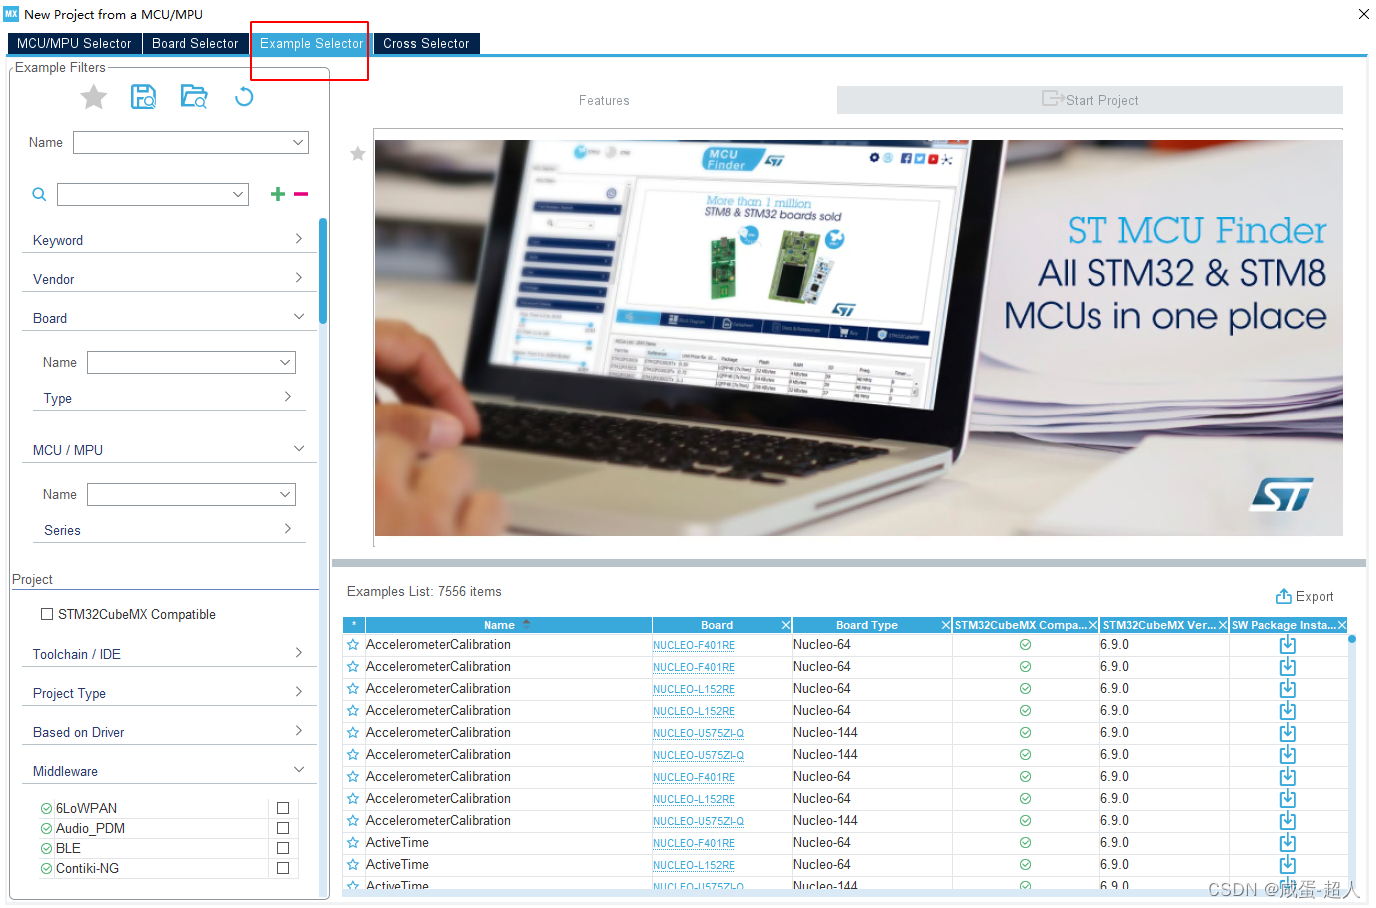The width and height of the screenshot is (1376, 908).
Task: Tick the BLE middleware checkbox
Action: (283, 848)
